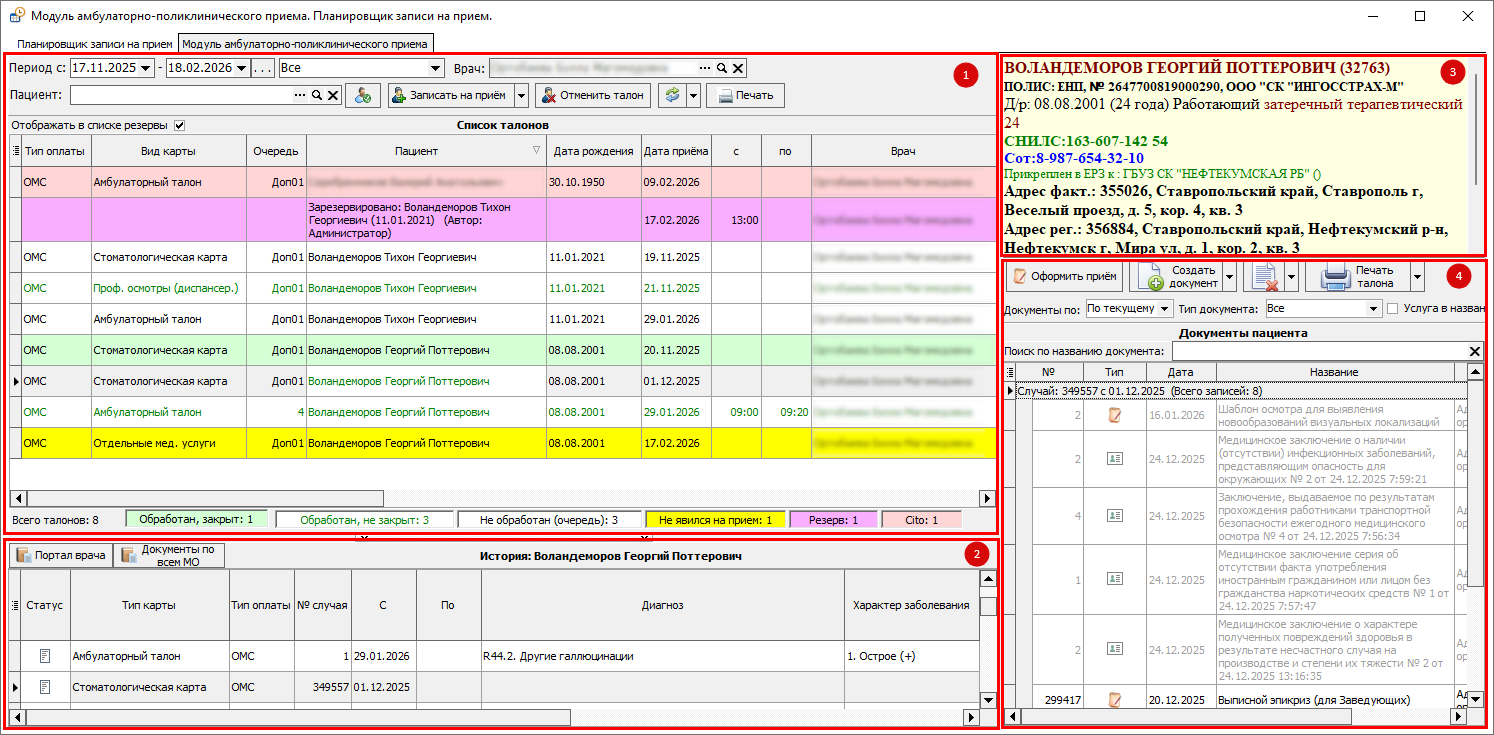Enable 'Услуга в названии' checkbox
Screen dimensions: 1494x735
click(1393, 309)
